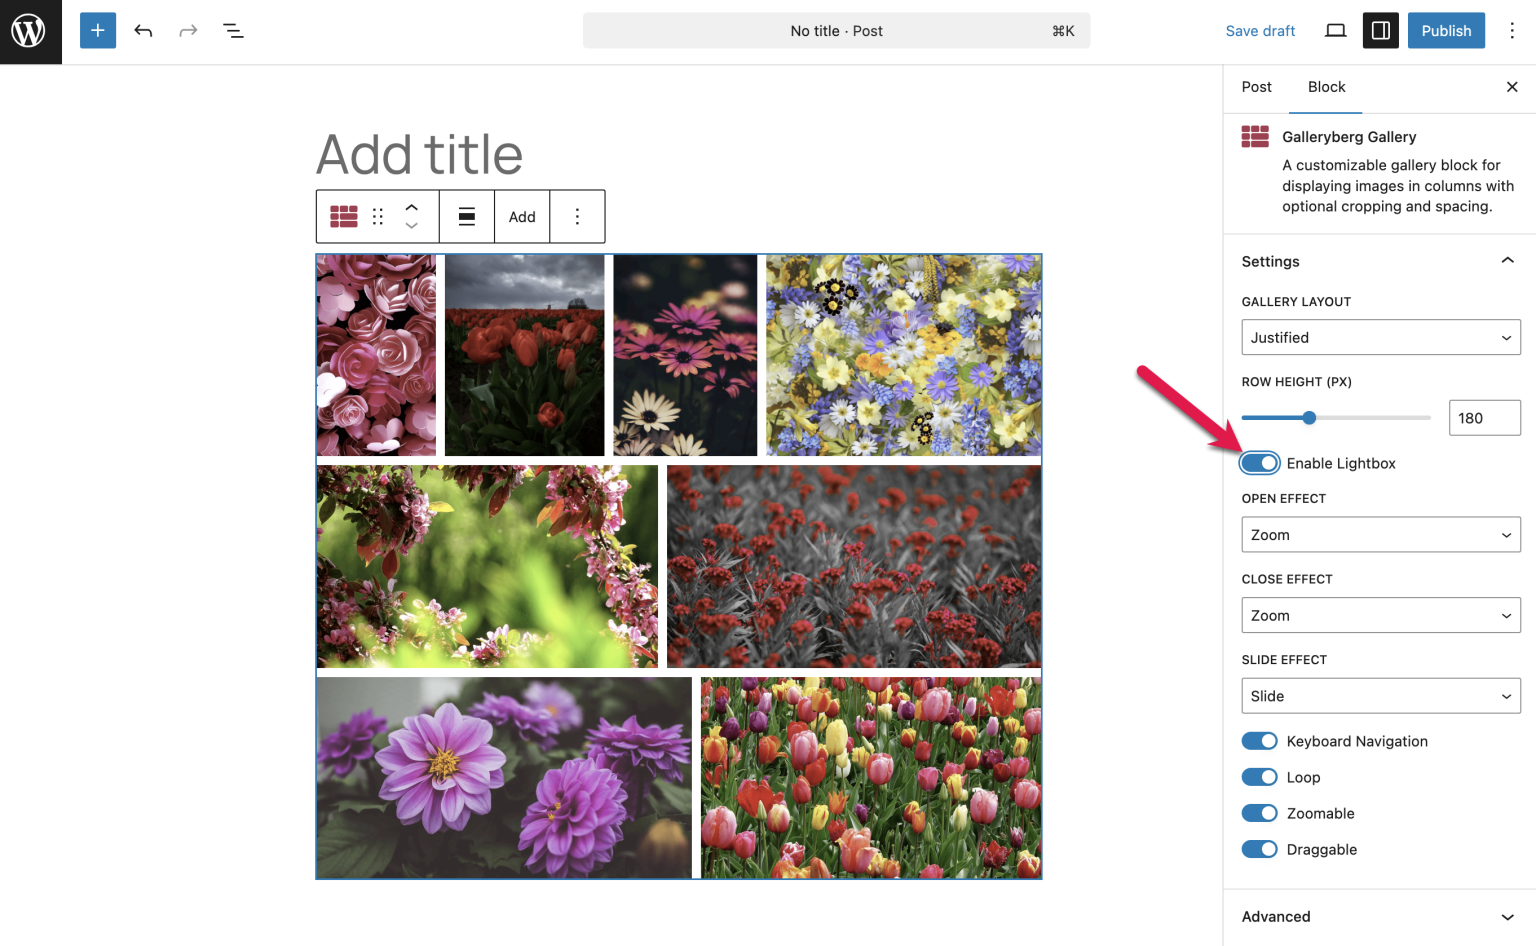Viewport: 1536px width, 946px height.
Task: Open the block inserter with the plus icon
Action: (x=97, y=30)
